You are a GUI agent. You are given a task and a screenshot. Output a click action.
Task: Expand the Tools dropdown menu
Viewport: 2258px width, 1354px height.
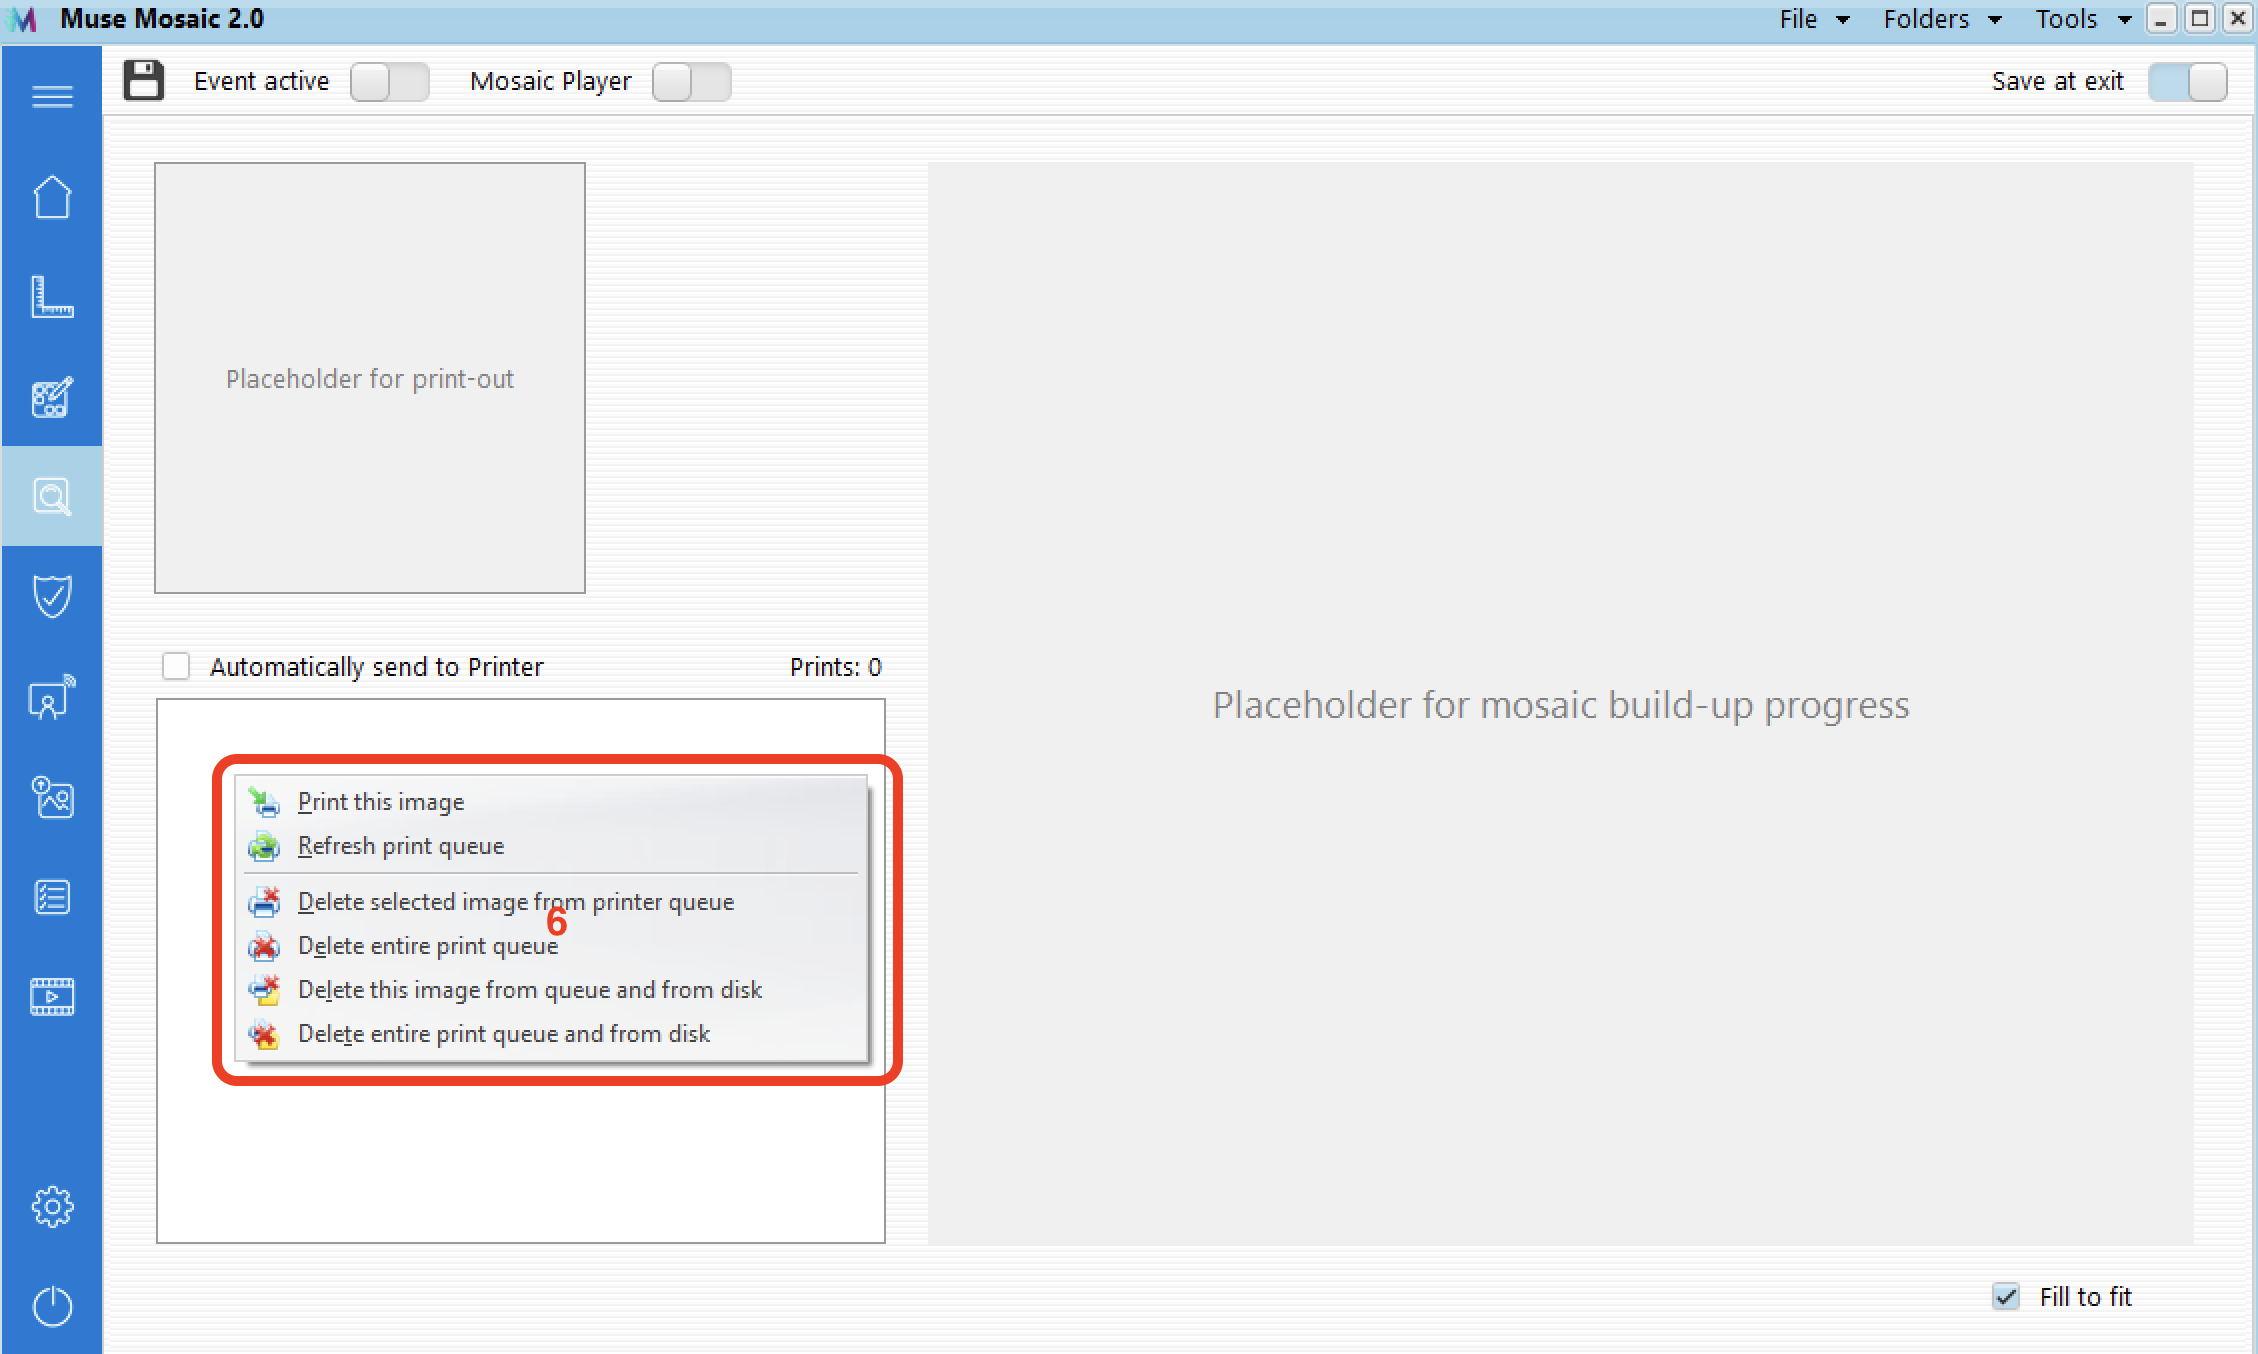[x=2082, y=19]
